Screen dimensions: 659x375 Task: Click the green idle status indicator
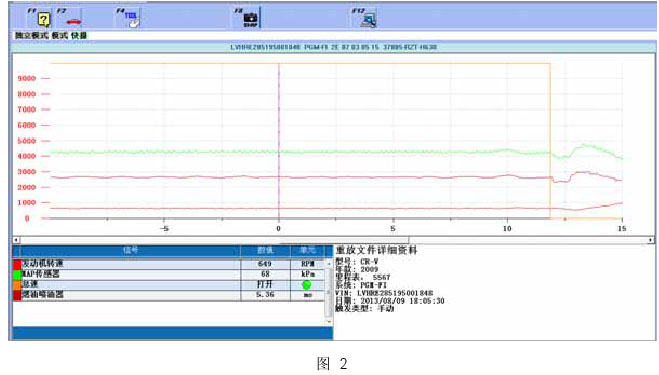coord(307,285)
